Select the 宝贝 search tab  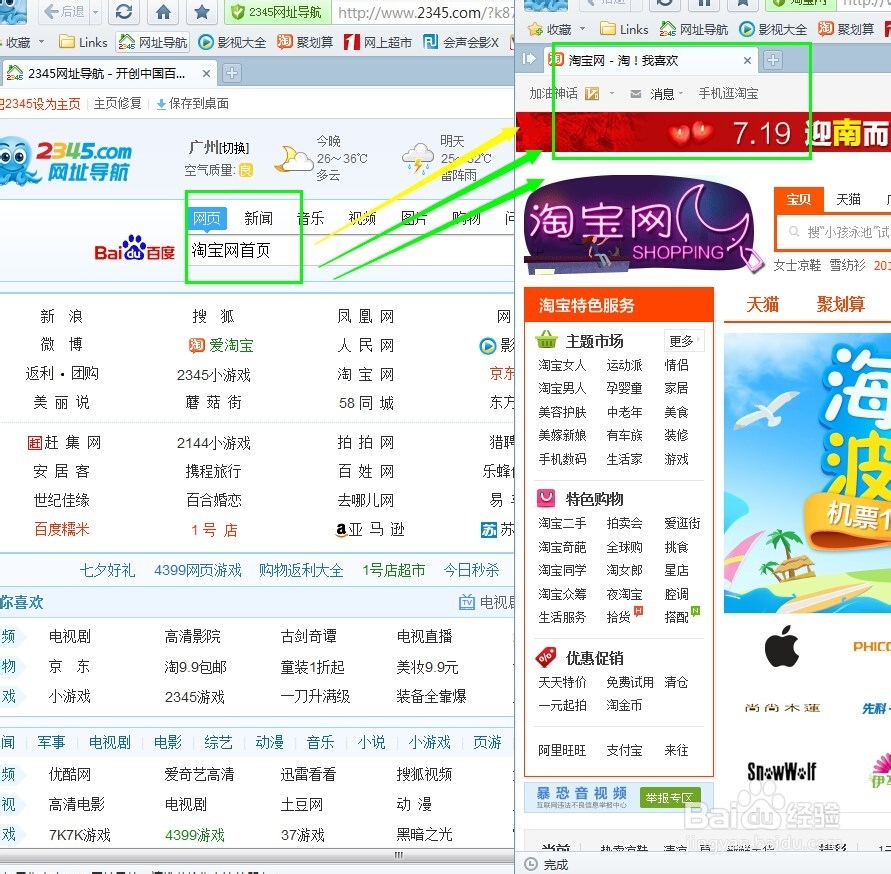click(x=798, y=199)
